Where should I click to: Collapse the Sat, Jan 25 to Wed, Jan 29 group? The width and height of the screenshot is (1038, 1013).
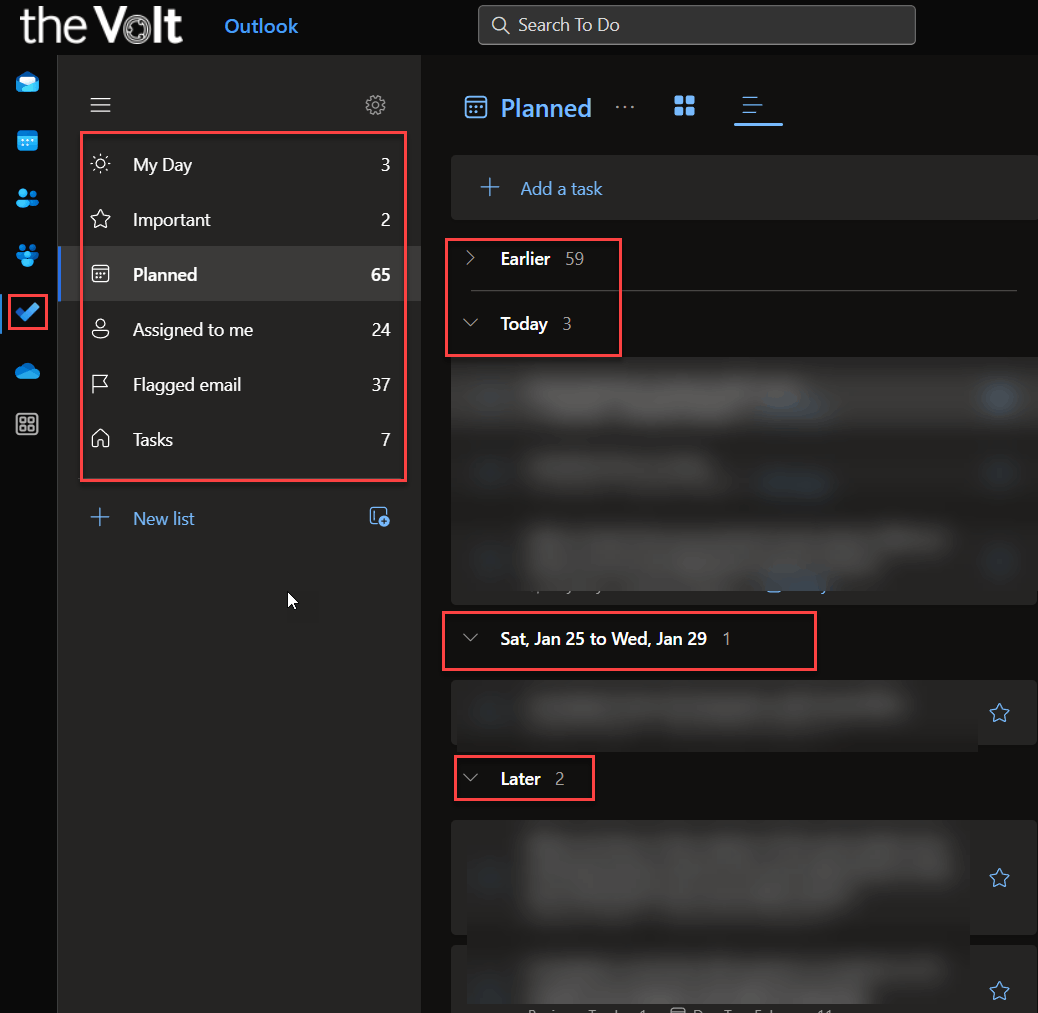(x=471, y=638)
